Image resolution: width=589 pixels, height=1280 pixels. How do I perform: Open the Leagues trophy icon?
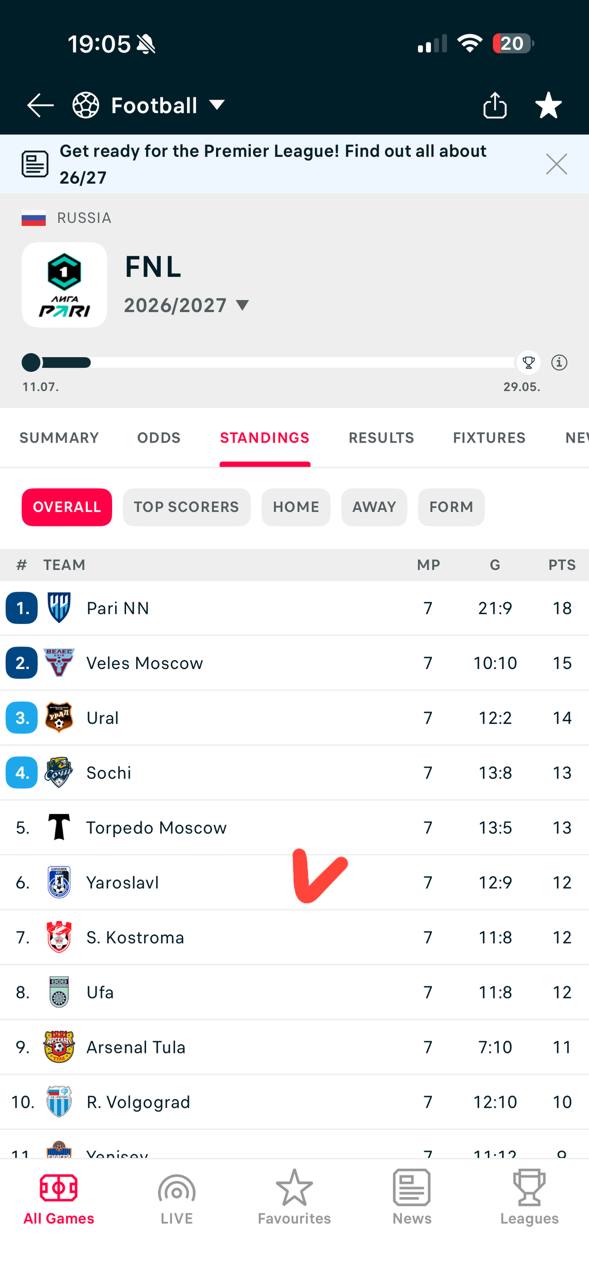pos(529,1188)
